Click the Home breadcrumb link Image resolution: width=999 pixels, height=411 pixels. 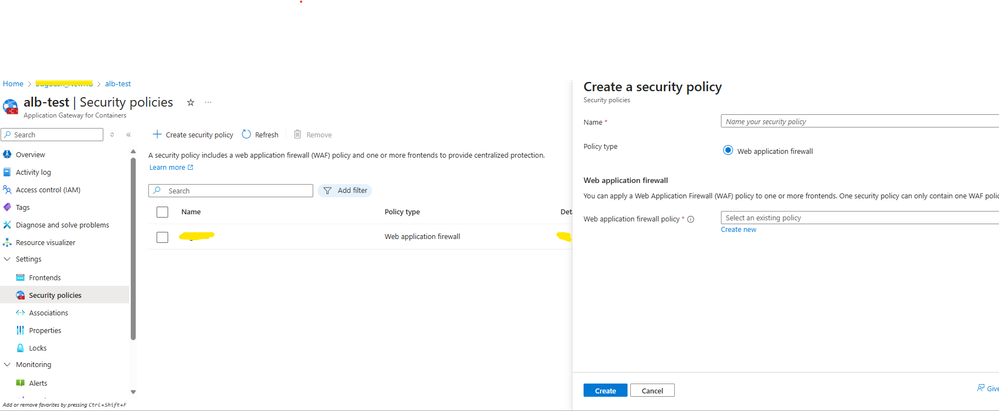click(x=13, y=84)
